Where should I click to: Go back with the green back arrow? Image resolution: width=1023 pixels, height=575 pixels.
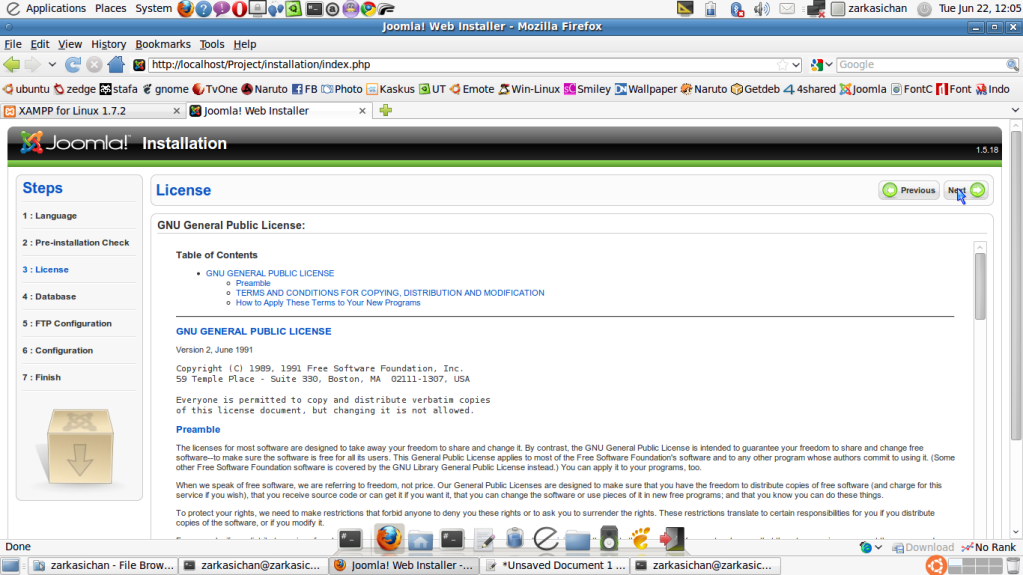[x=12, y=65]
